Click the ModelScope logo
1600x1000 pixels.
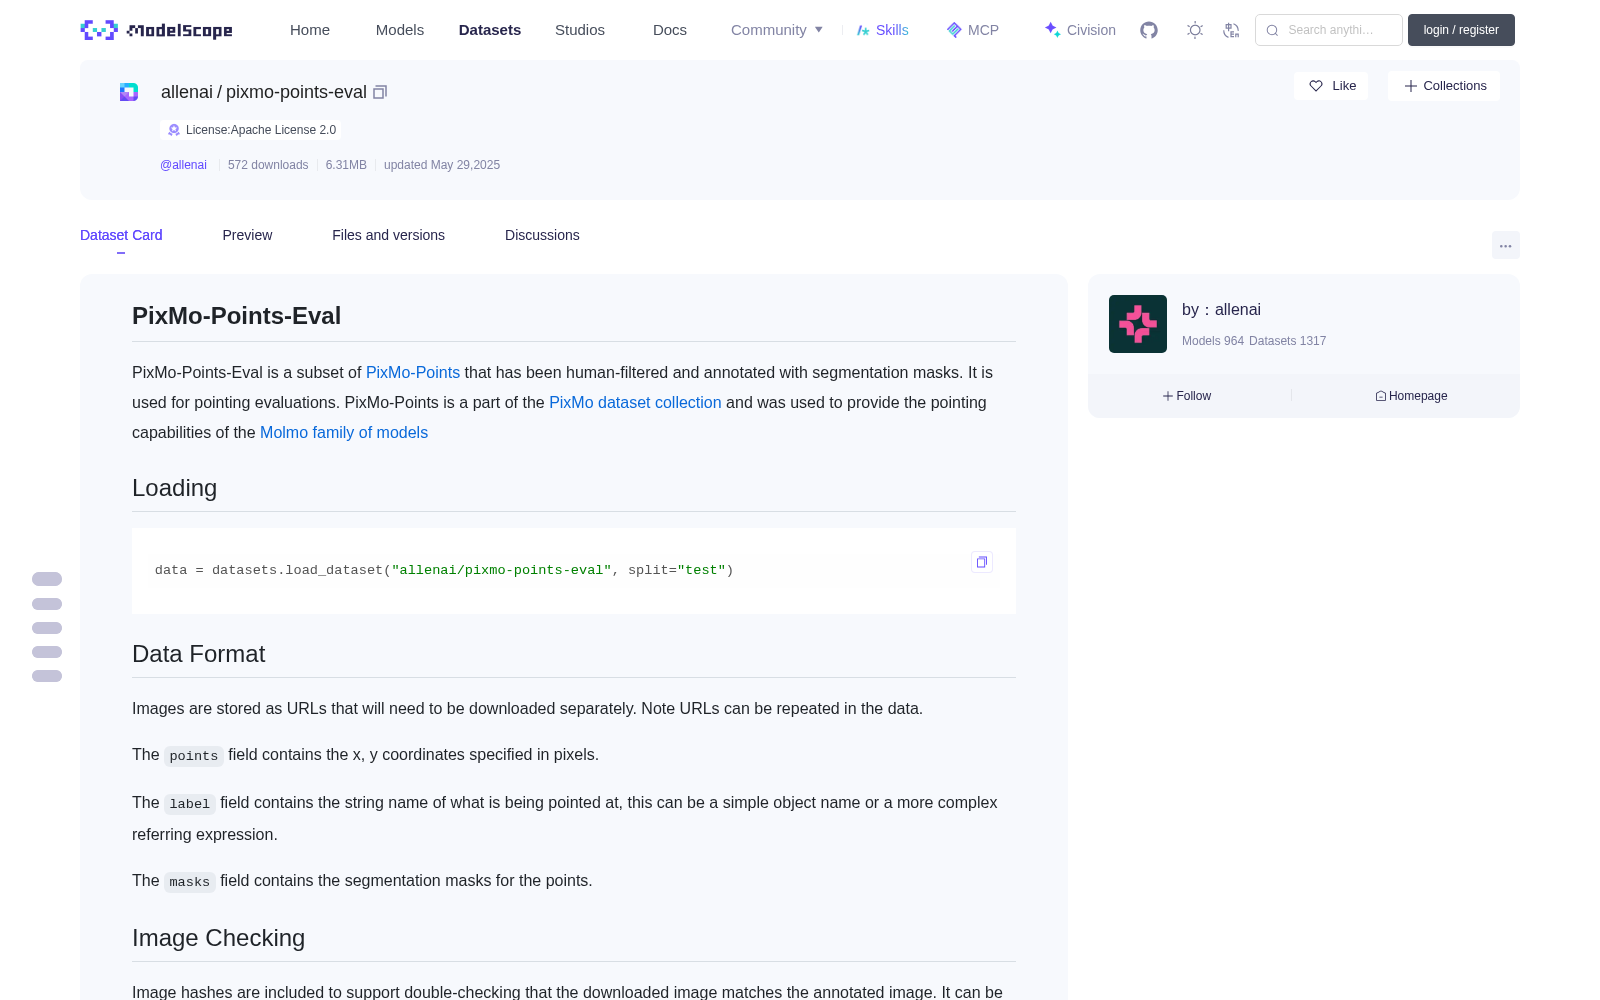(x=157, y=30)
